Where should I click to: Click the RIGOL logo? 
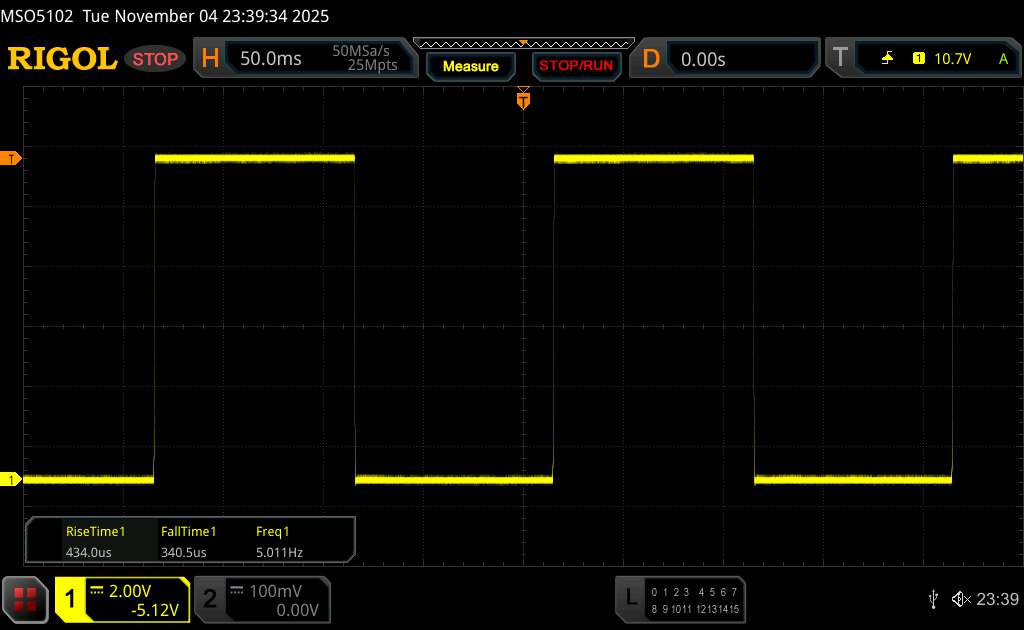[62, 59]
